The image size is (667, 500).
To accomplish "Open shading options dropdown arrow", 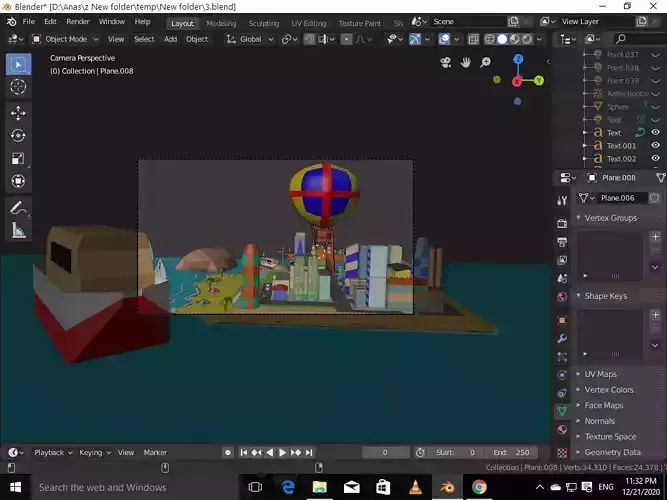I will tap(539, 39).
